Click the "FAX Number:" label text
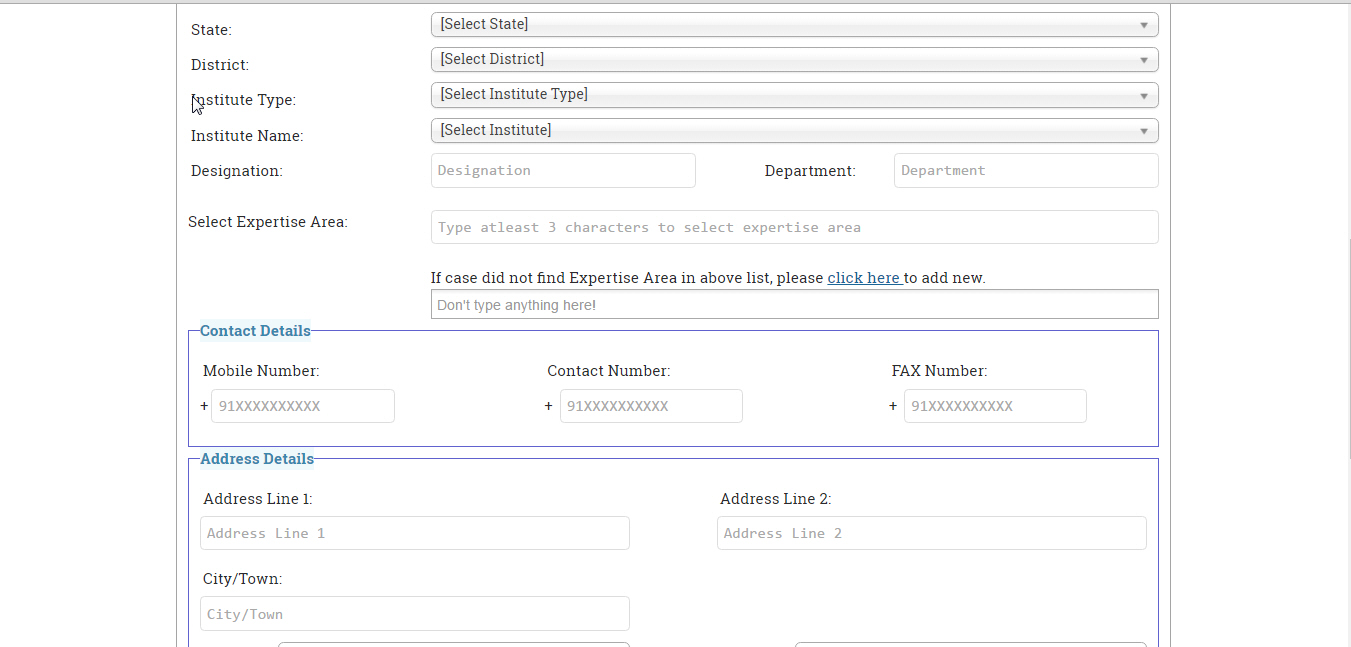This screenshot has width=1351, height=647. (x=939, y=371)
